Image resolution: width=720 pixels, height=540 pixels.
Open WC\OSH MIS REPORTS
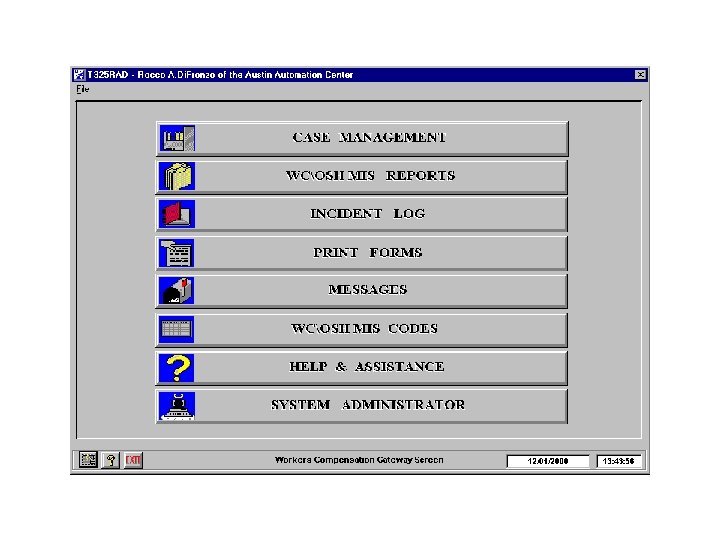pos(362,177)
